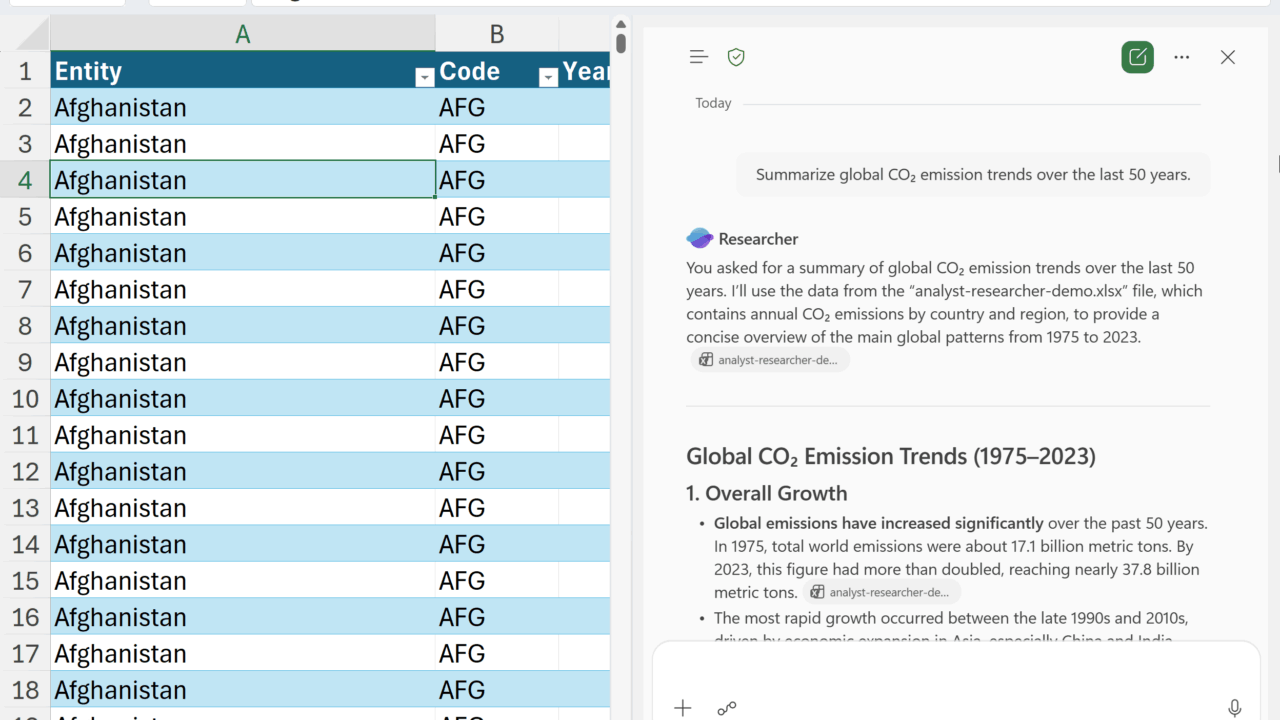The height and width of the screenshot is (720, 1280).
Task: Open the more options ellipsis menu
Action: 1182,57
